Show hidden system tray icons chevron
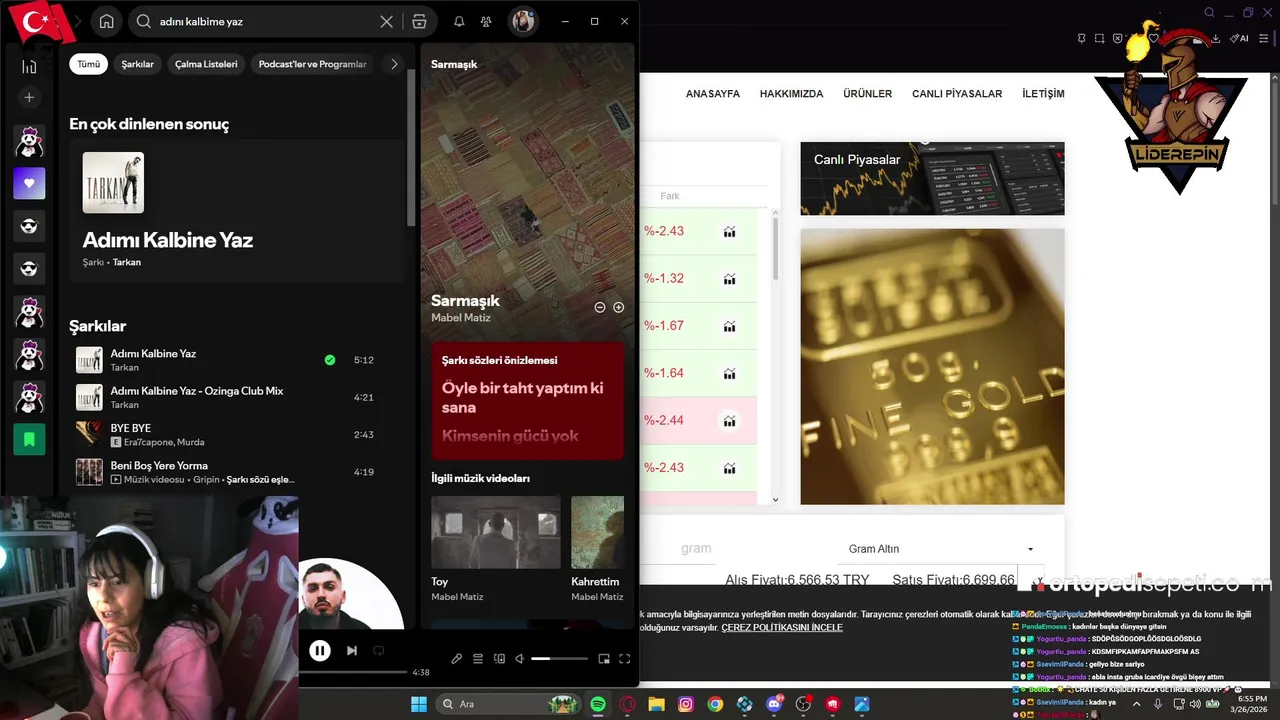The height and width of the screenshot is (720, 1280). tap(1136, 704)
